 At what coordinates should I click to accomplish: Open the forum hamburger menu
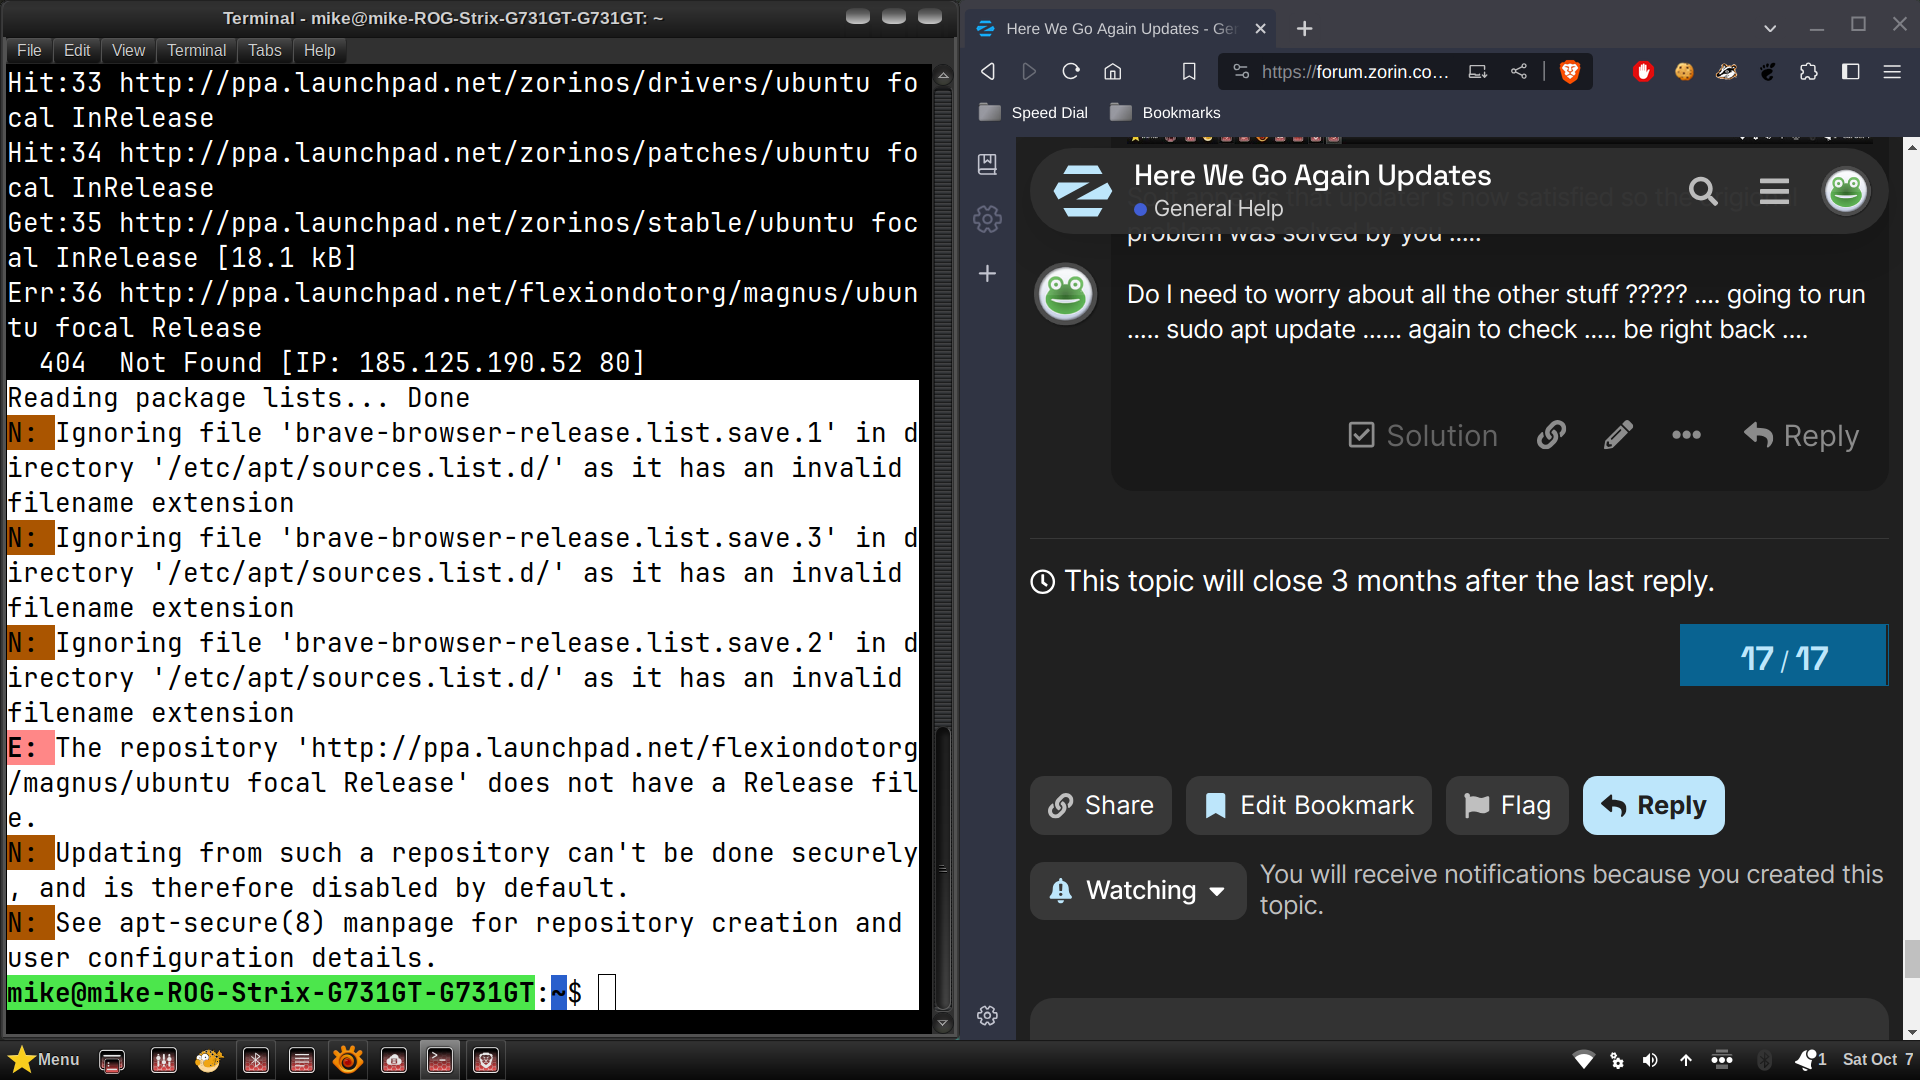(x=1774, y=190)
